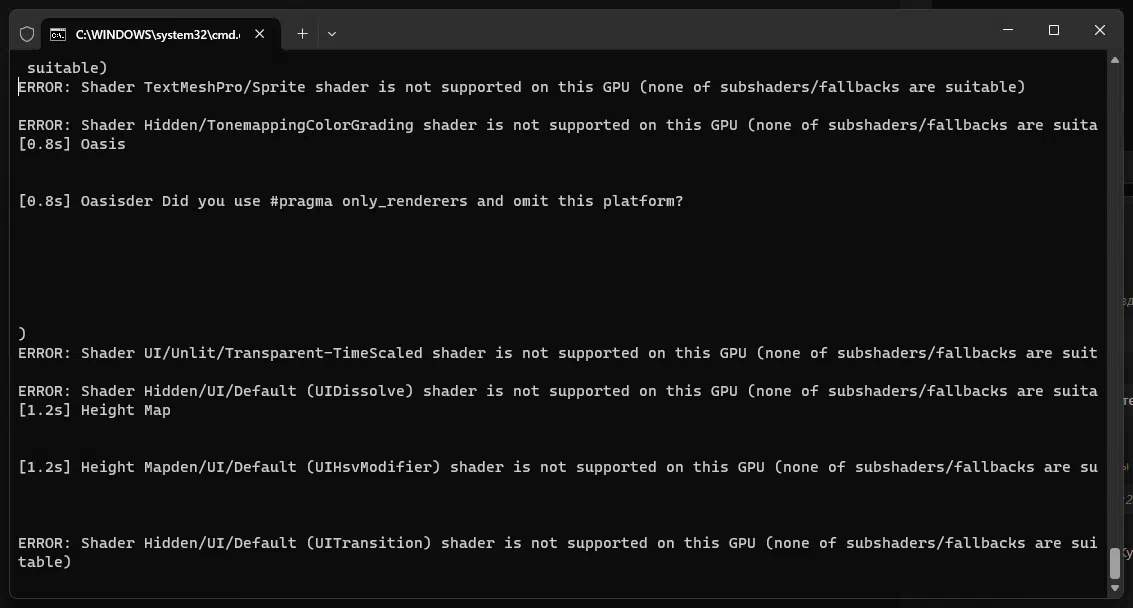Click the vertical scrollbar thumb

pos(1114,563)
